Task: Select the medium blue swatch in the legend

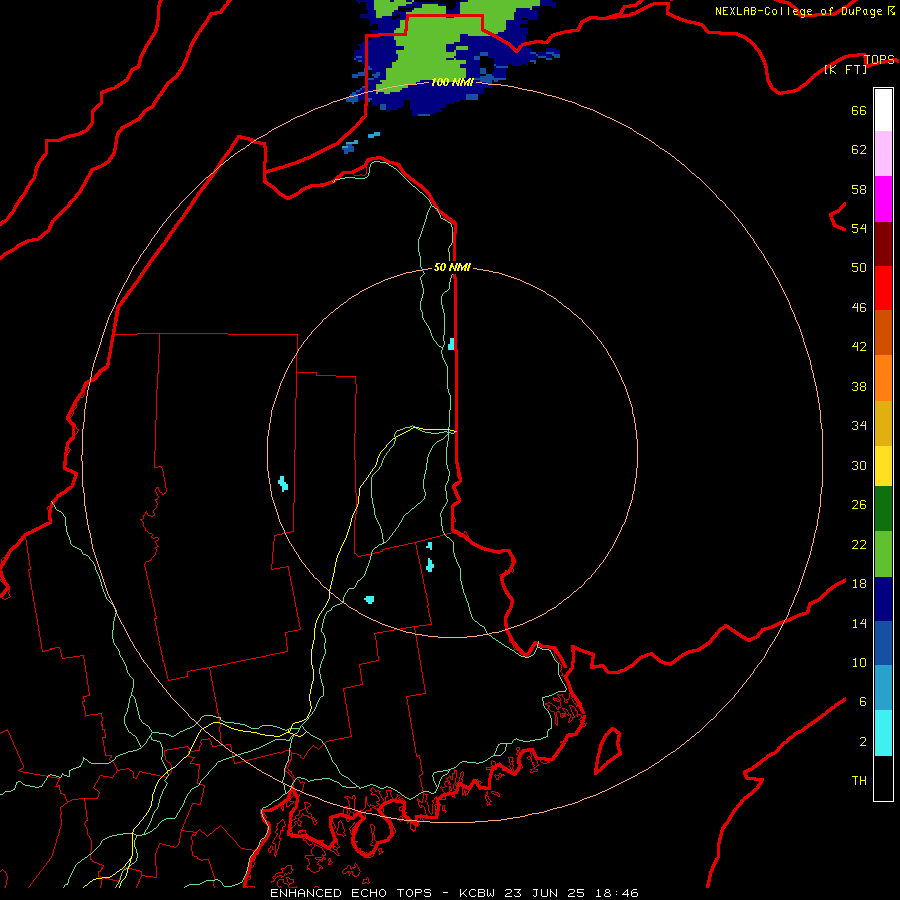Action: 883,643
